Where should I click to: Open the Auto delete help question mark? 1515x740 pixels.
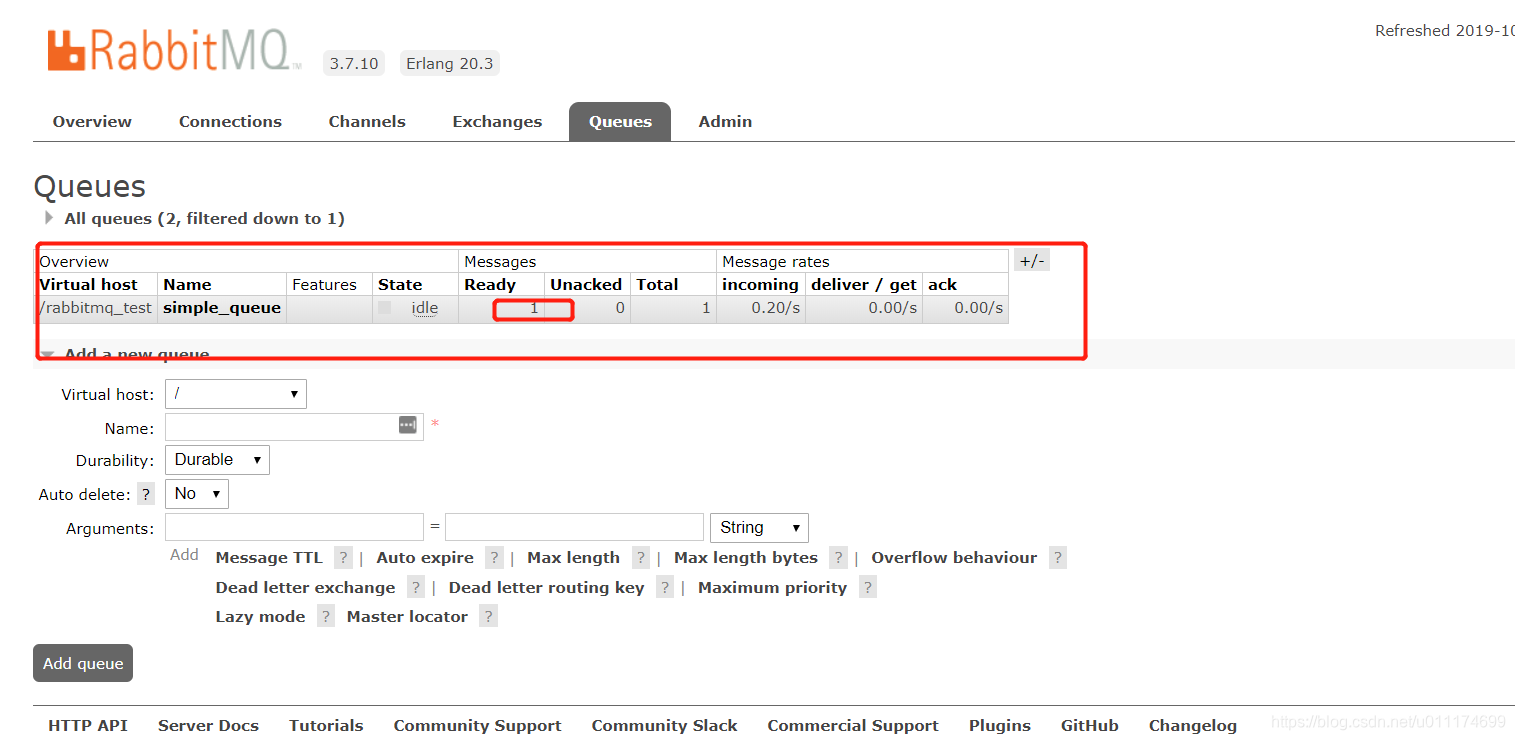pyautogui.click(x=146, y=494)
